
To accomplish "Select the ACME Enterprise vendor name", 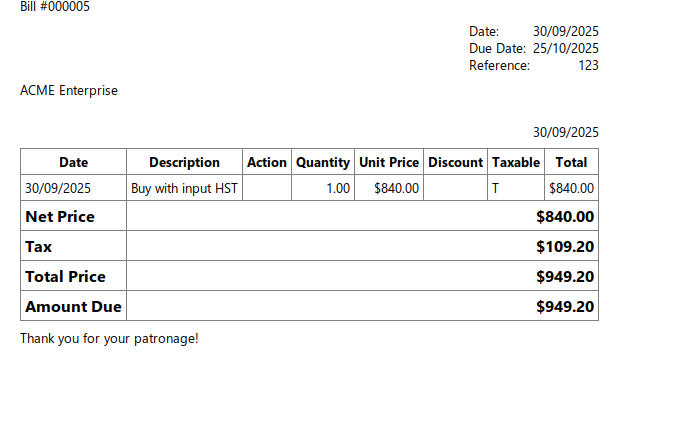I will tap(69, 90).
